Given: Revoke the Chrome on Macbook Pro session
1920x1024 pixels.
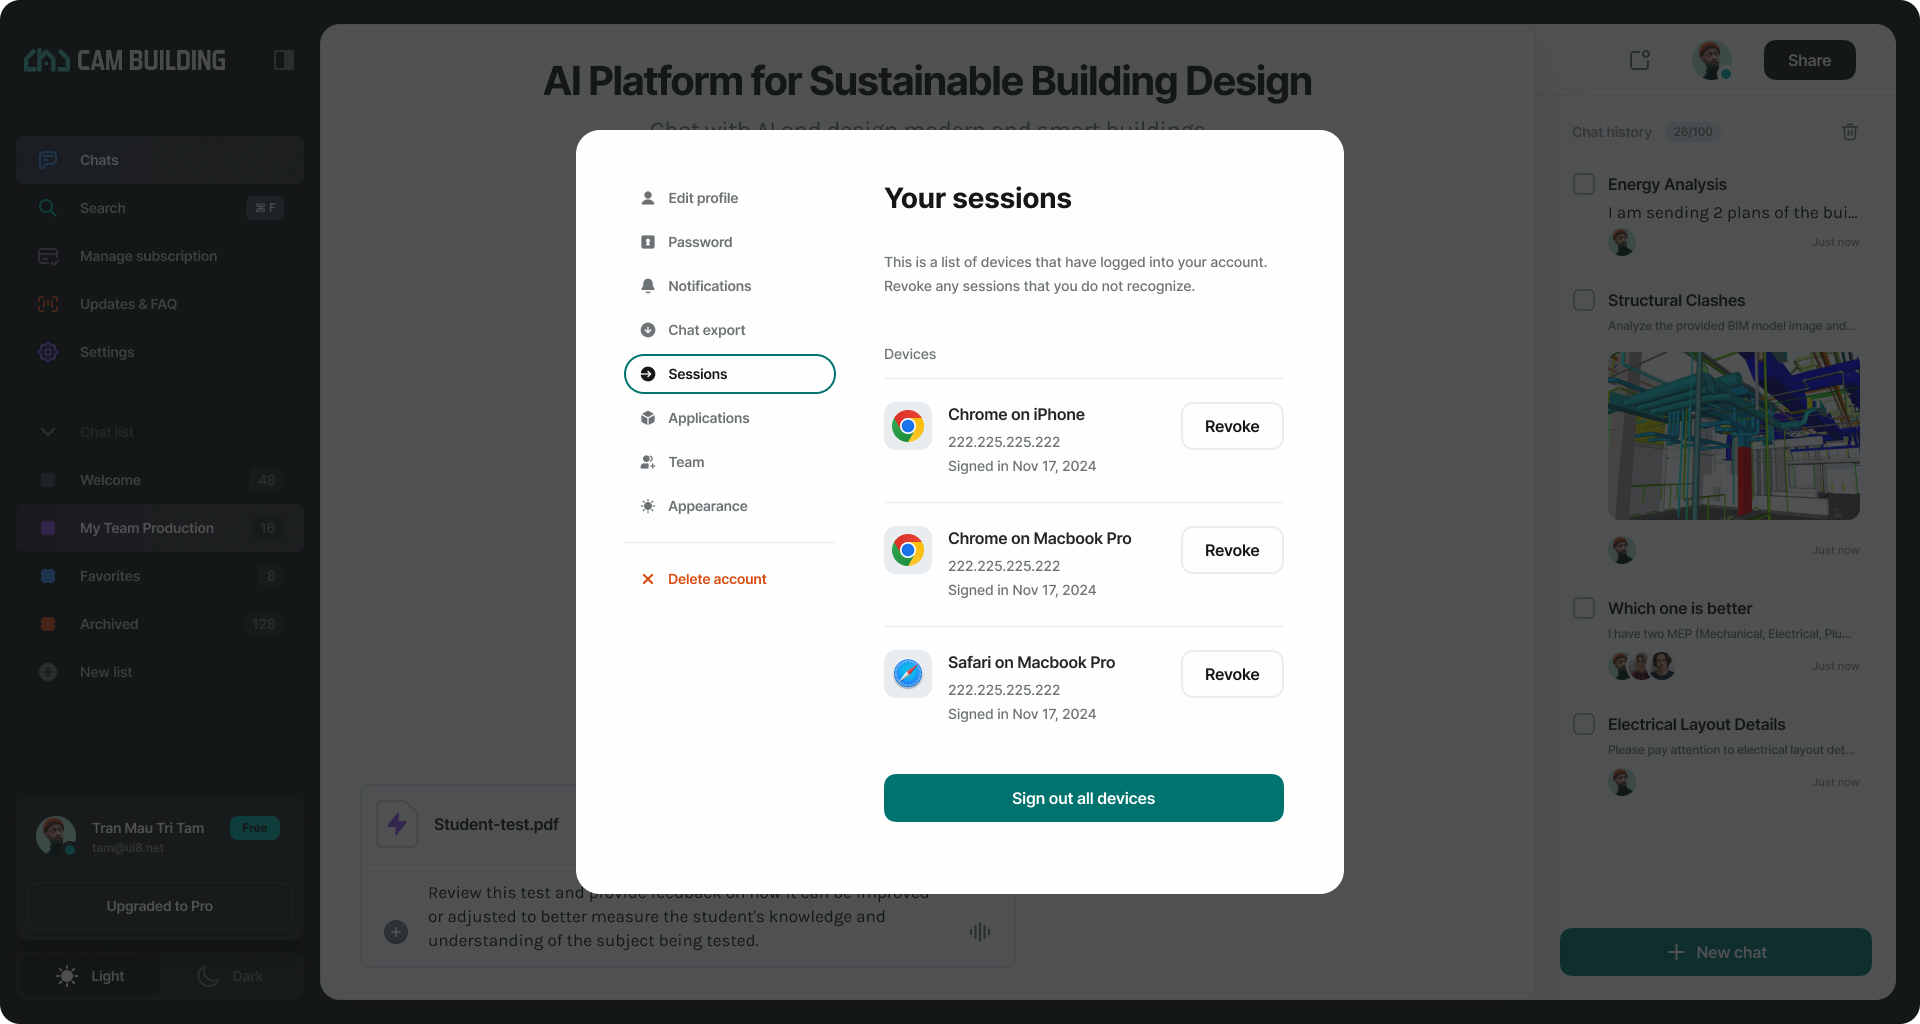Looking at the screenshot, I should (x=1232, y=550).
